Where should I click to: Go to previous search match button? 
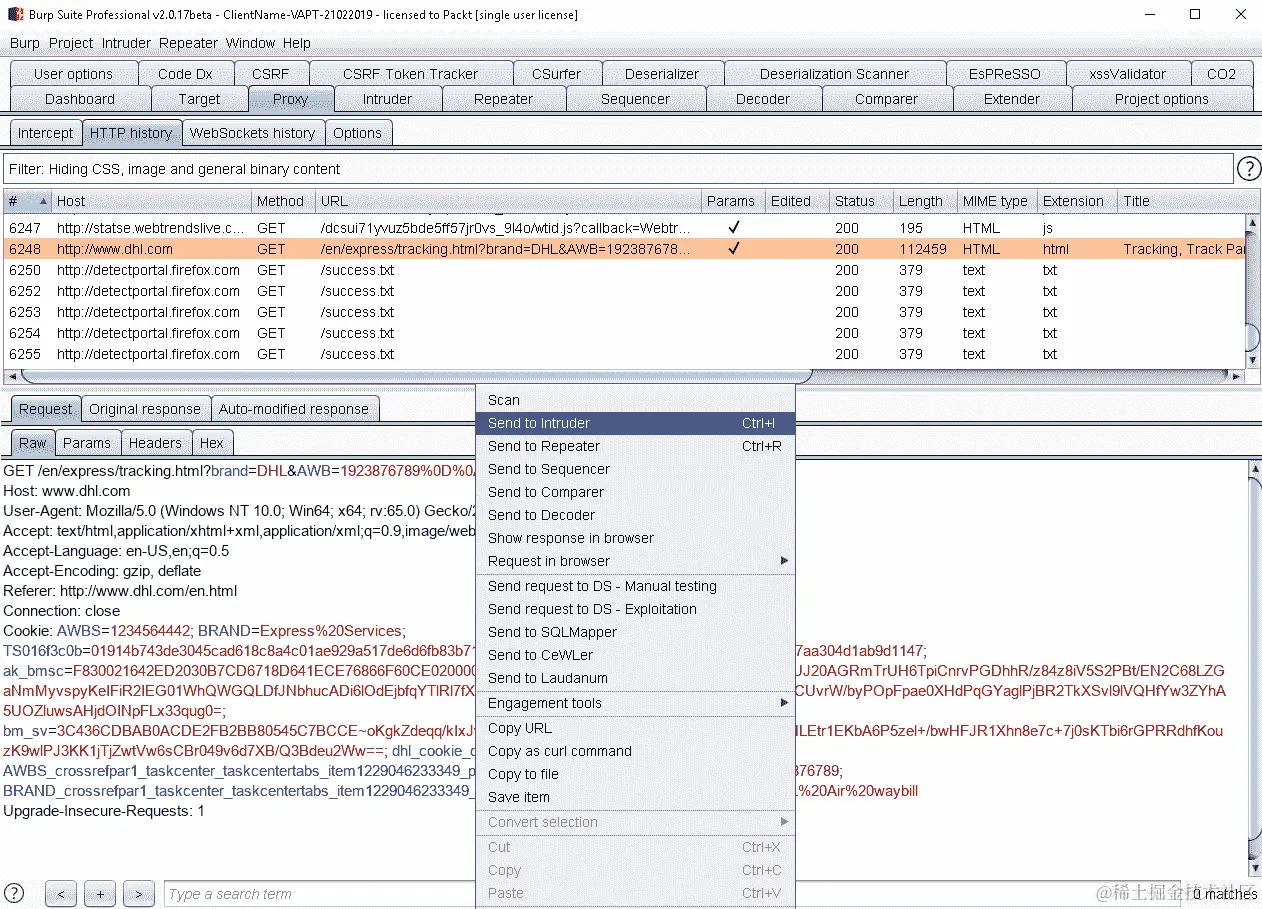coord(61,894)
